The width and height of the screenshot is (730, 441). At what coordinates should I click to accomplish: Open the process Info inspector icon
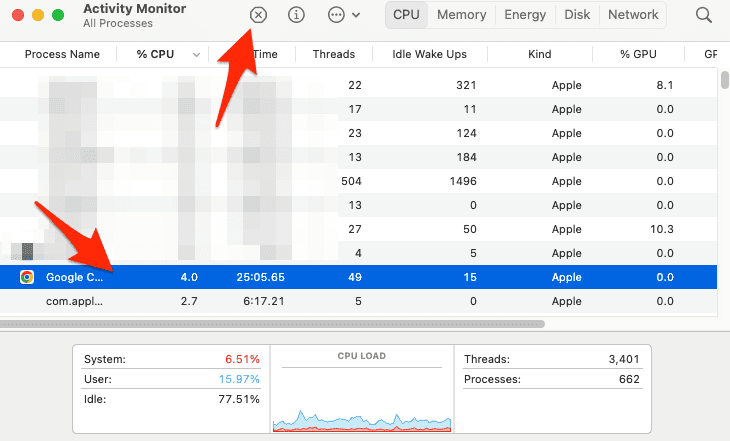click(x=297, y=15)
